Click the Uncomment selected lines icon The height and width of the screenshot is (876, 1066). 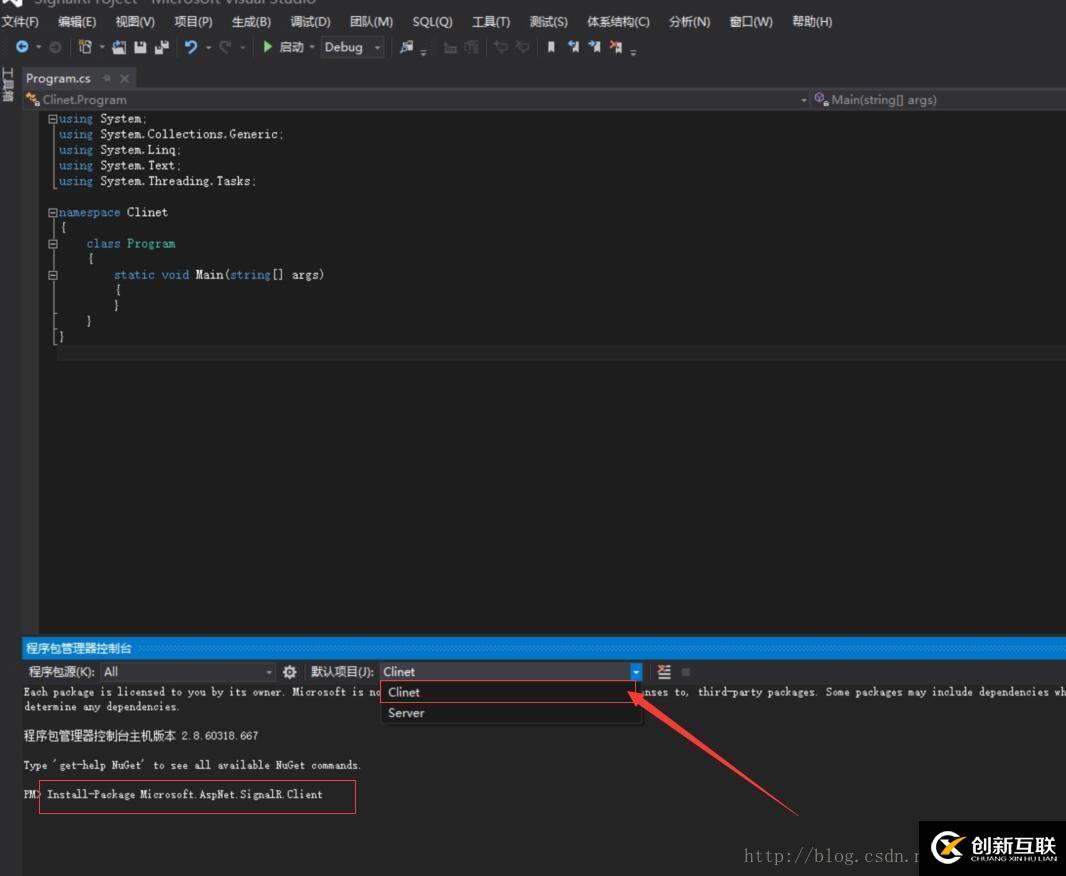471,48
